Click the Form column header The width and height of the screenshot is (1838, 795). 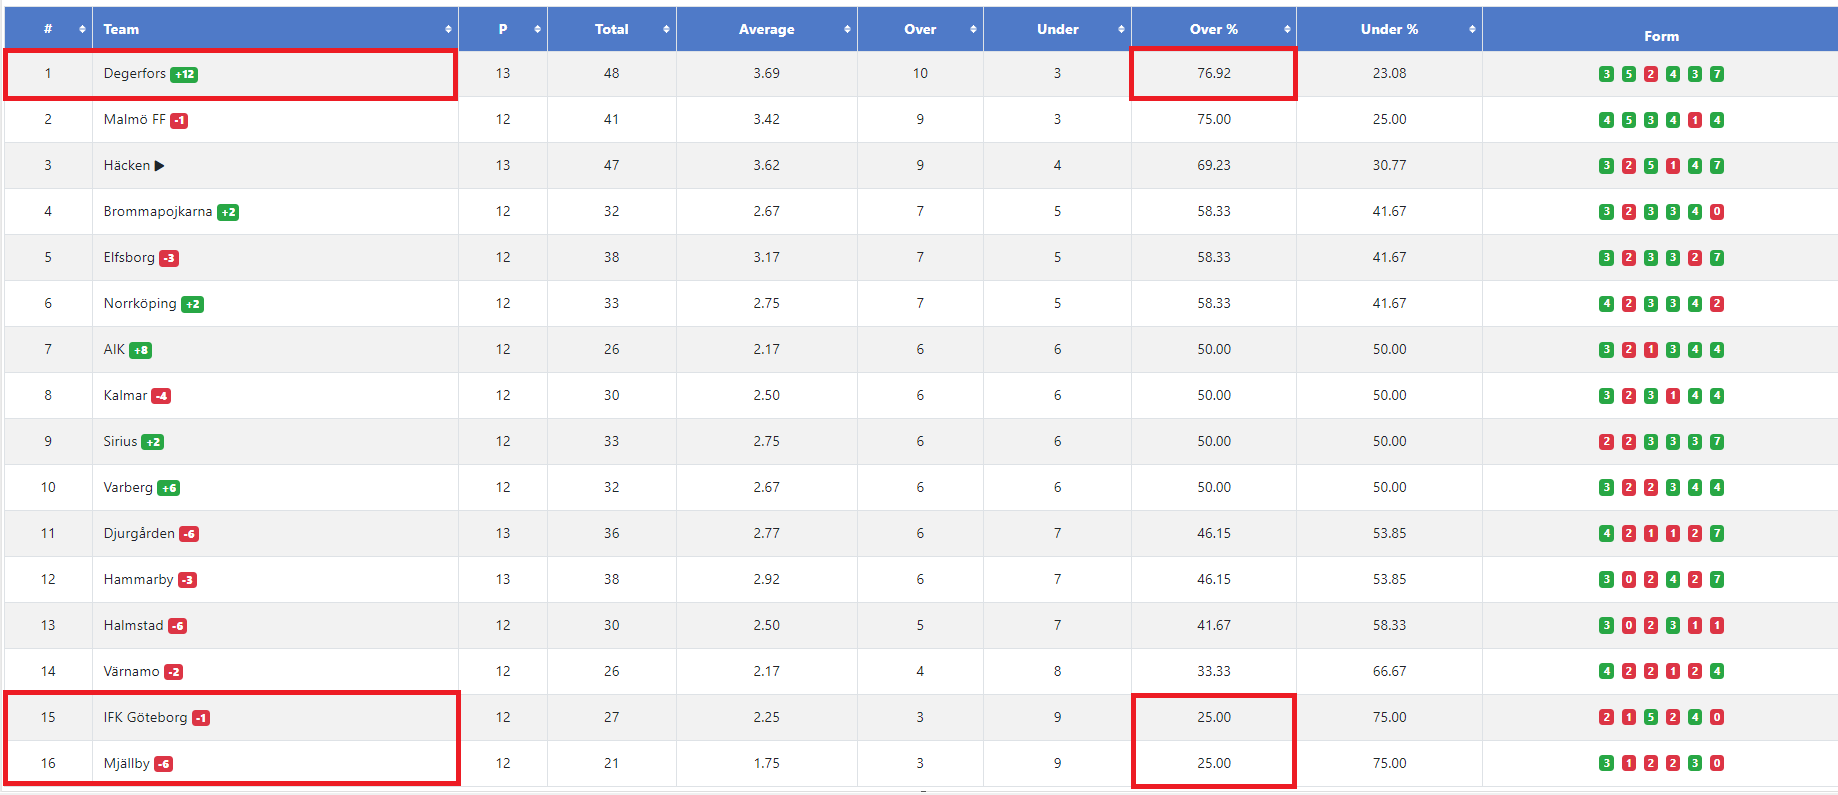1661,36
